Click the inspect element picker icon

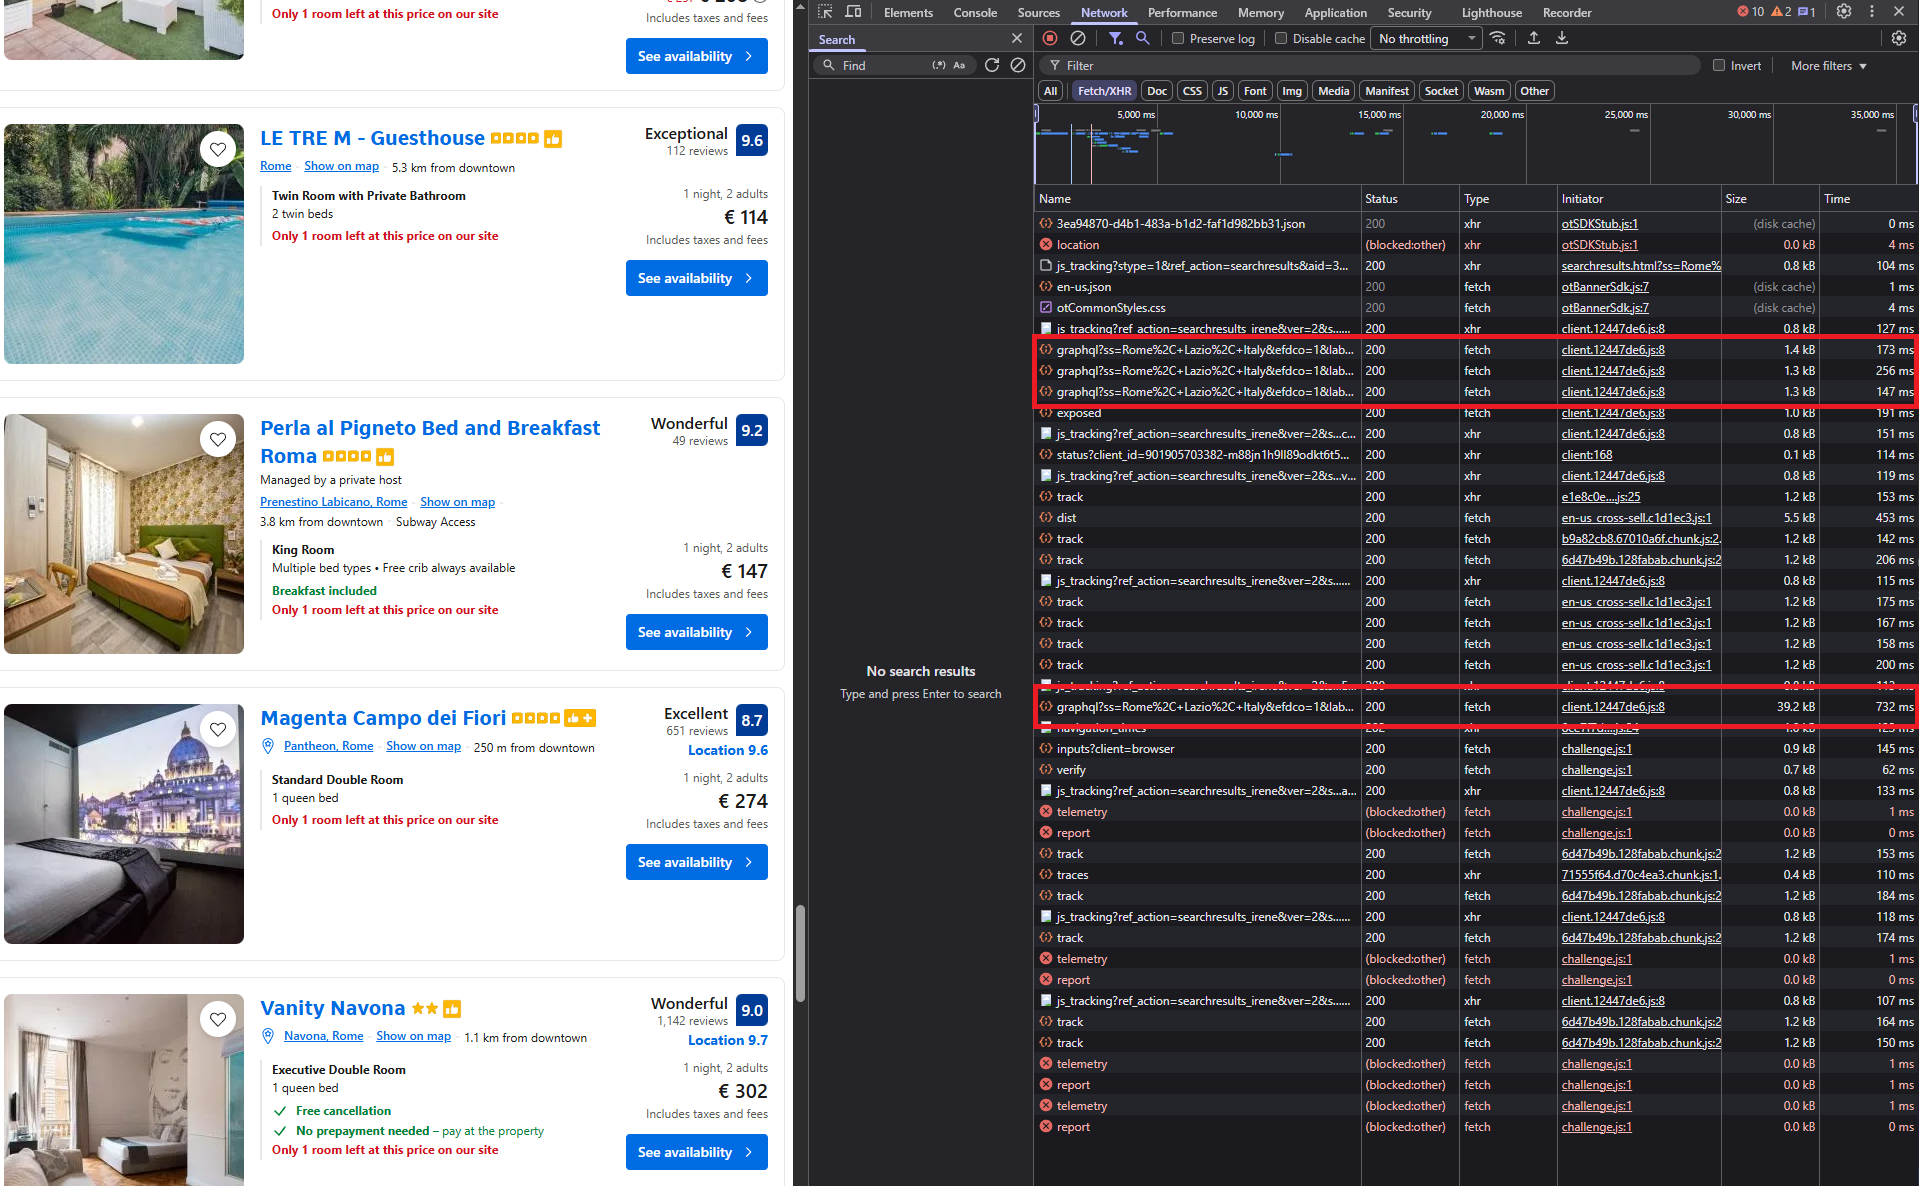point(825,12)
